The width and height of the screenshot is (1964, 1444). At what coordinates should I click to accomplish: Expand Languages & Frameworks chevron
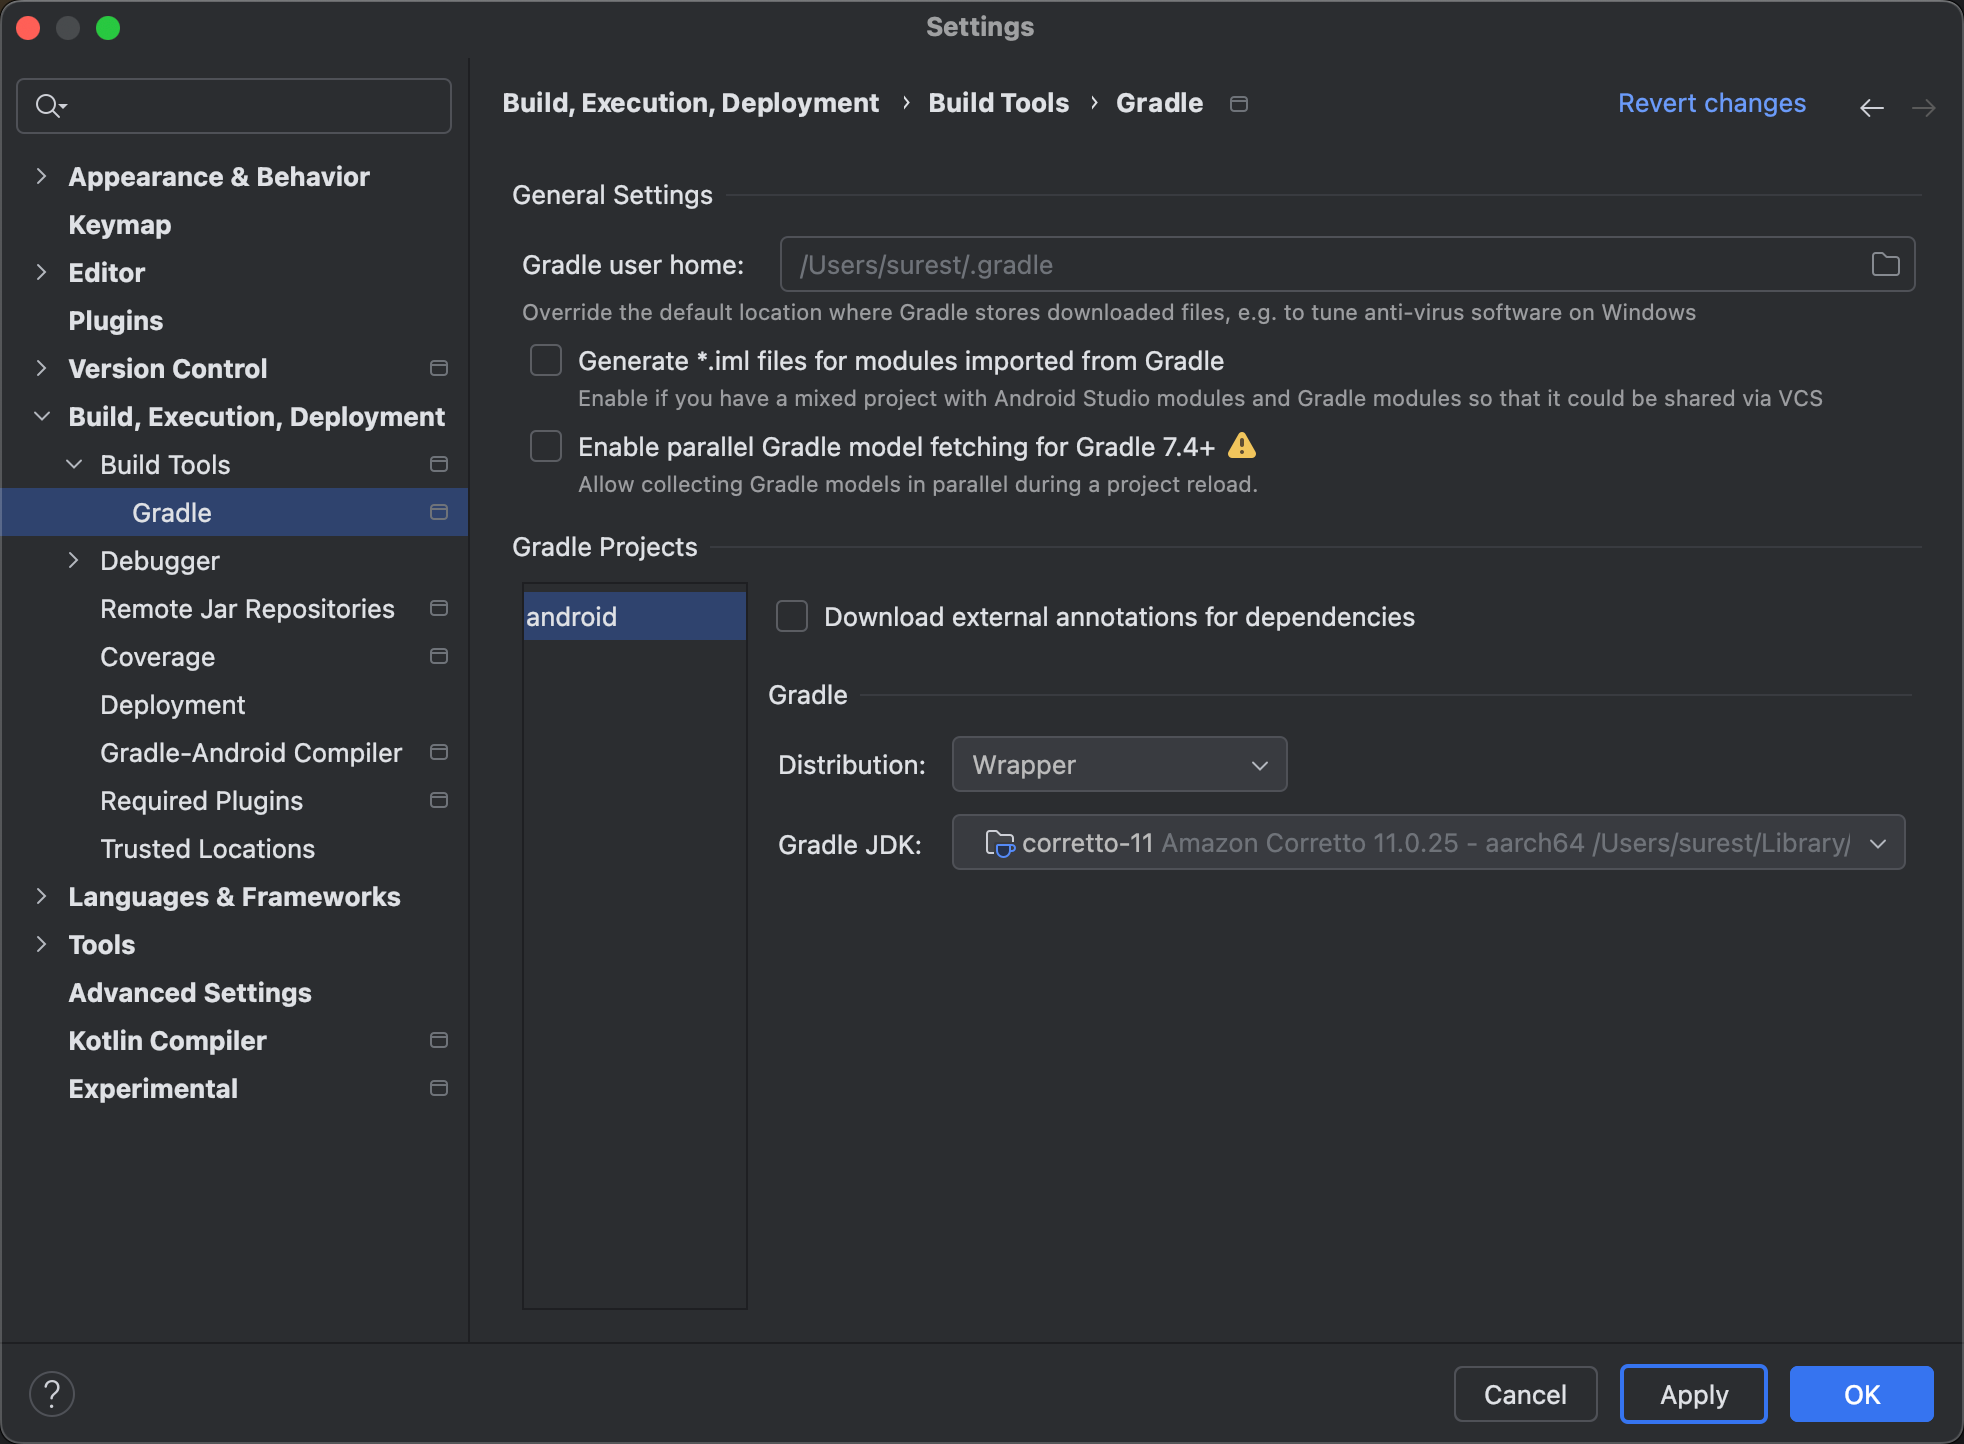pos(41,896)
